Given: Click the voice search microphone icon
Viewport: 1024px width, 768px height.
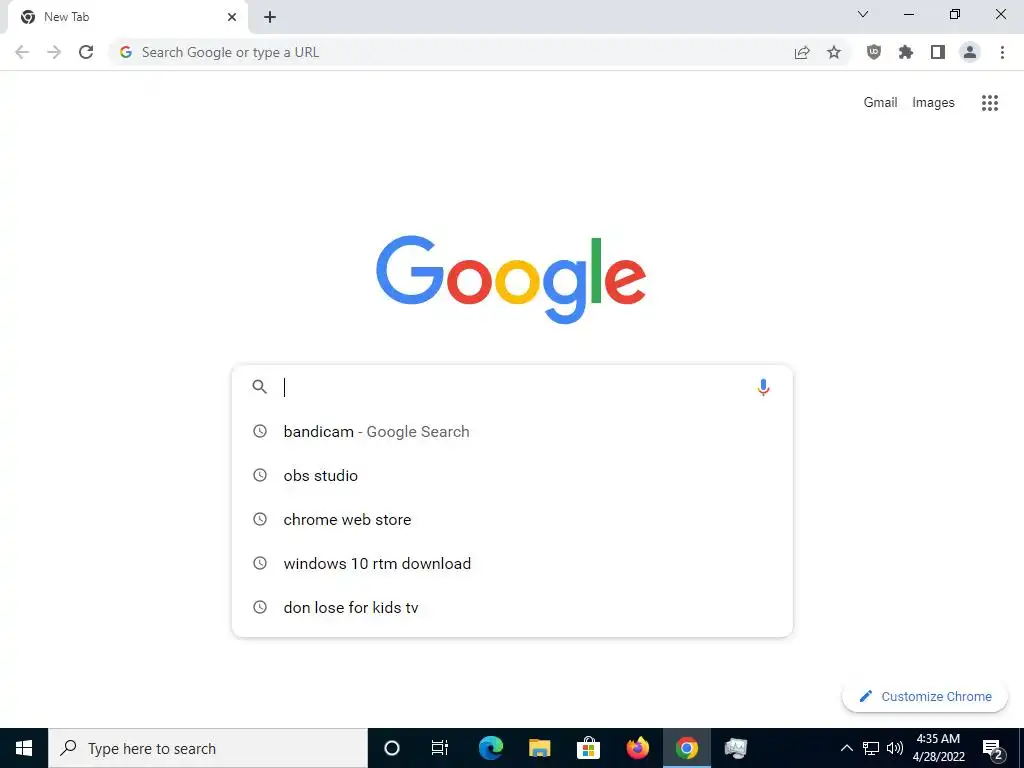Looking at the screenshot, I should coord(763,387).
